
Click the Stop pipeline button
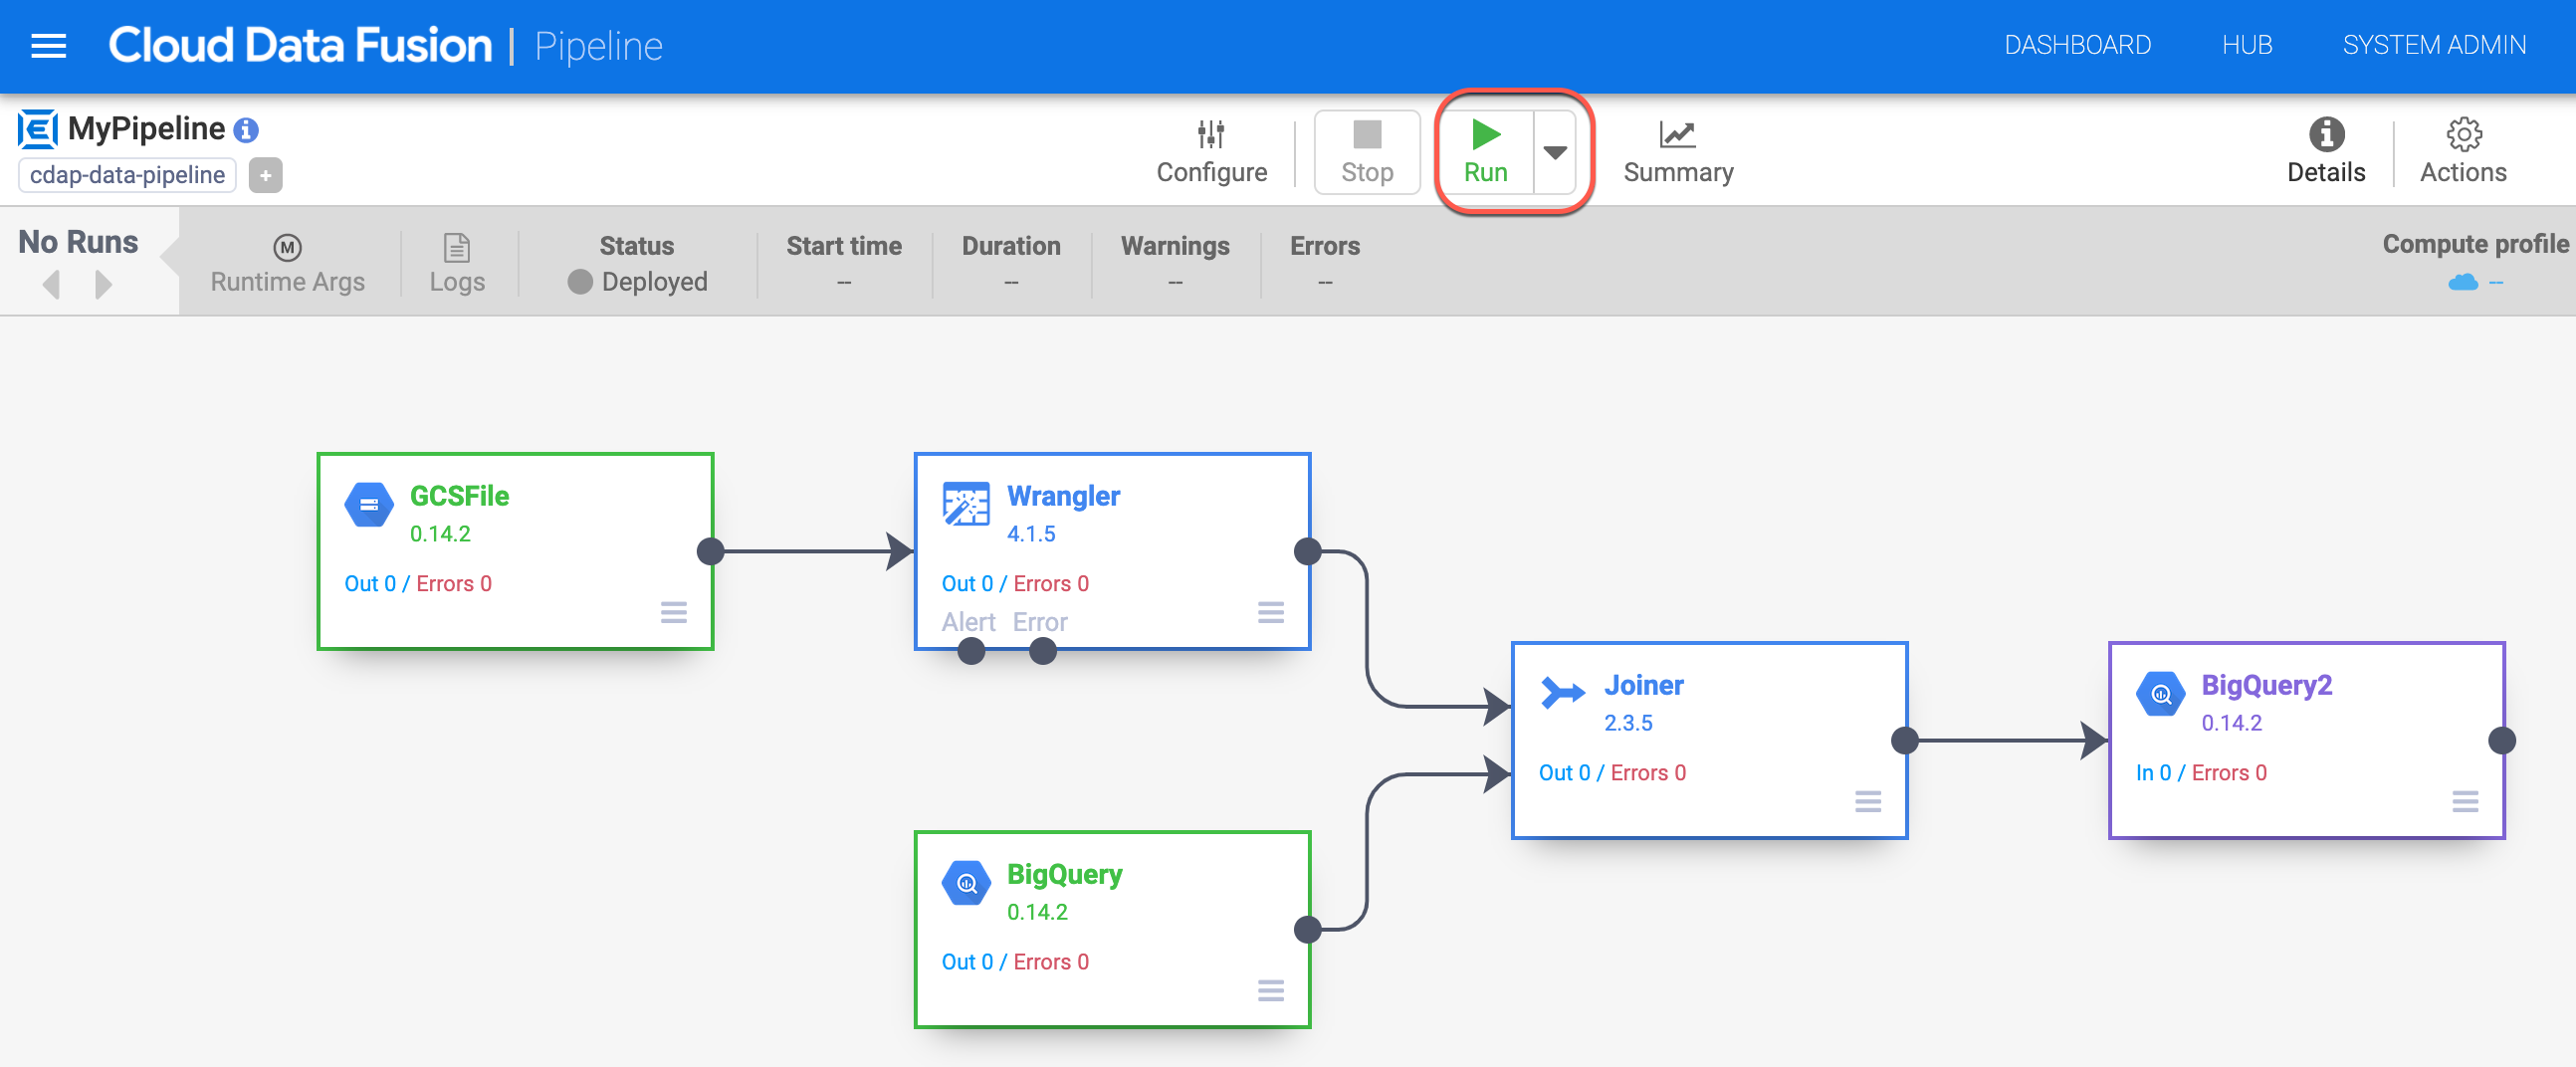pyautogui.click(x=1366, y=152)
